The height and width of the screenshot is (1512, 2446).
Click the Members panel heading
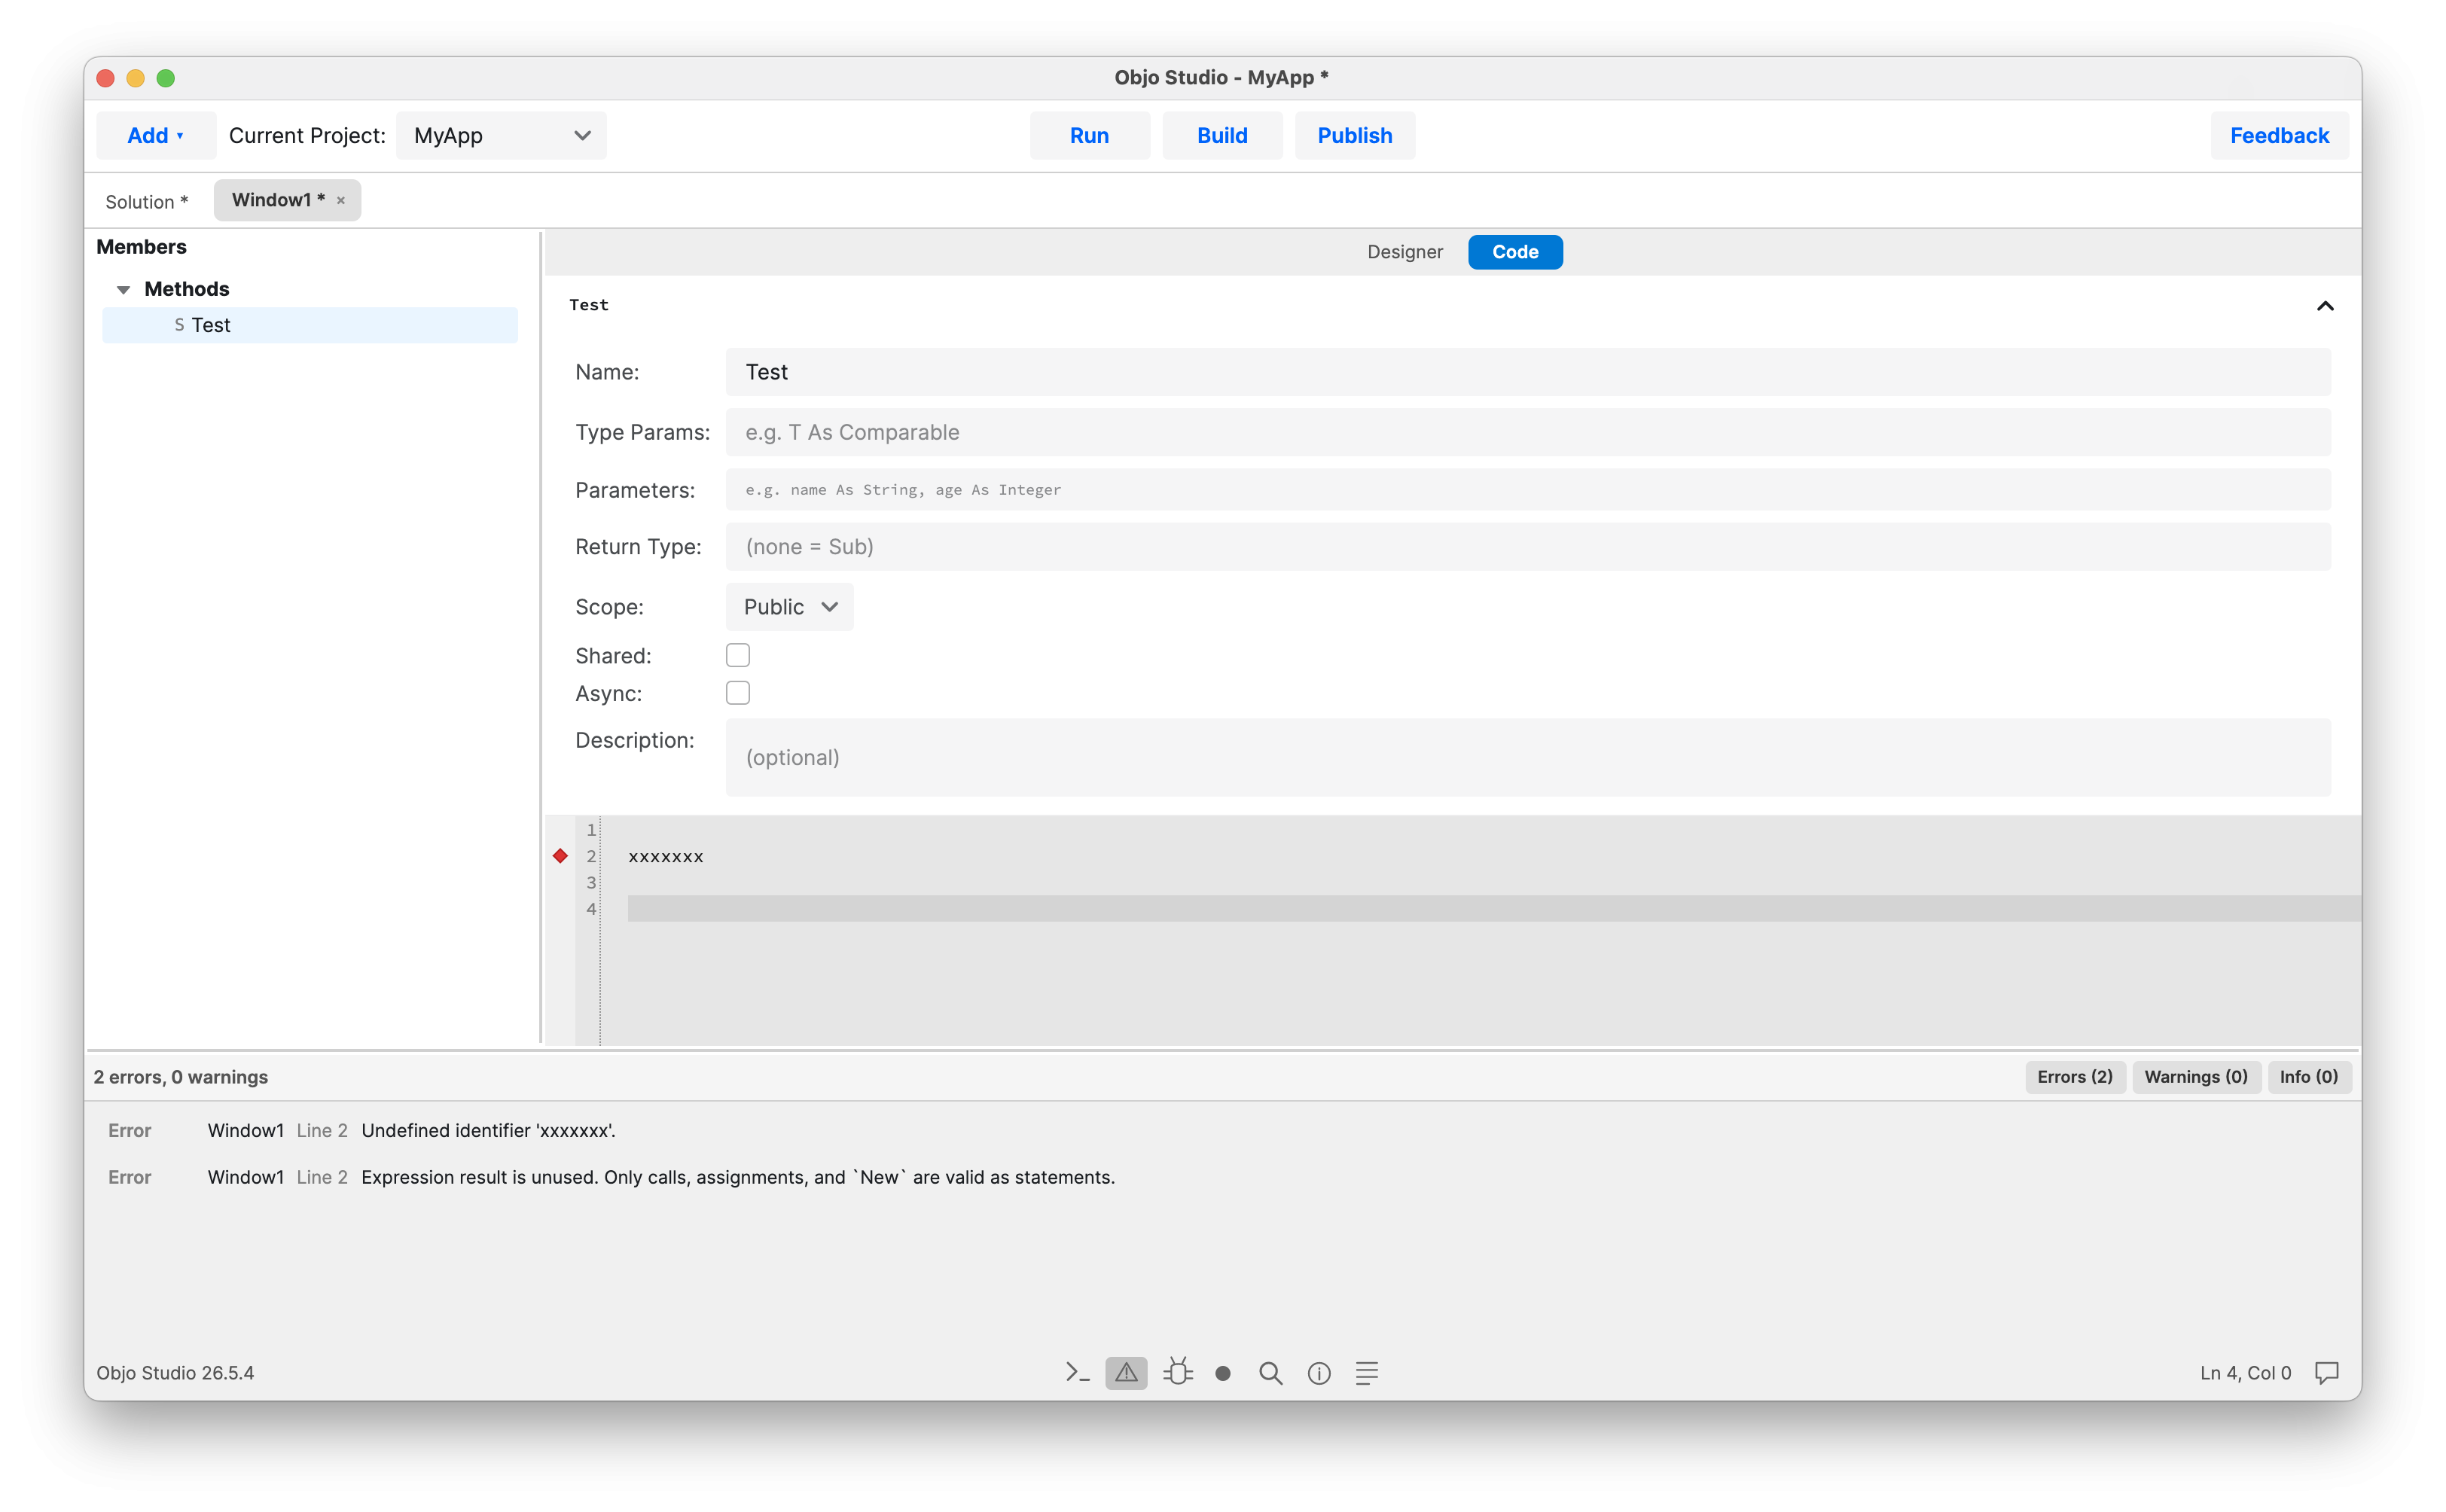pyautogui.click(x=141, y=247)
